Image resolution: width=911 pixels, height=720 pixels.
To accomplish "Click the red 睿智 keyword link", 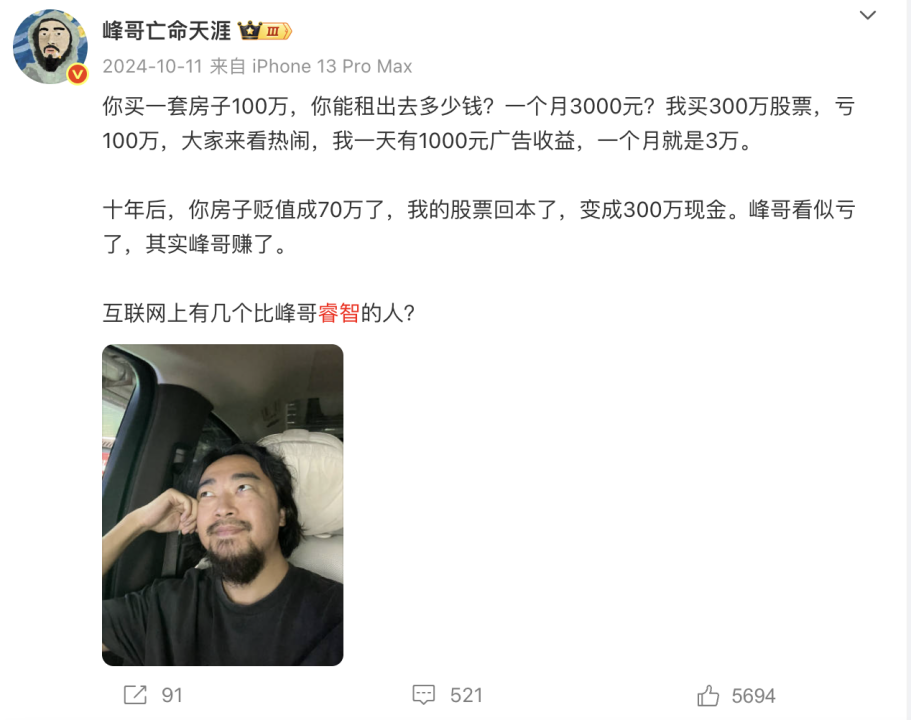I will [x=339, y=313].
